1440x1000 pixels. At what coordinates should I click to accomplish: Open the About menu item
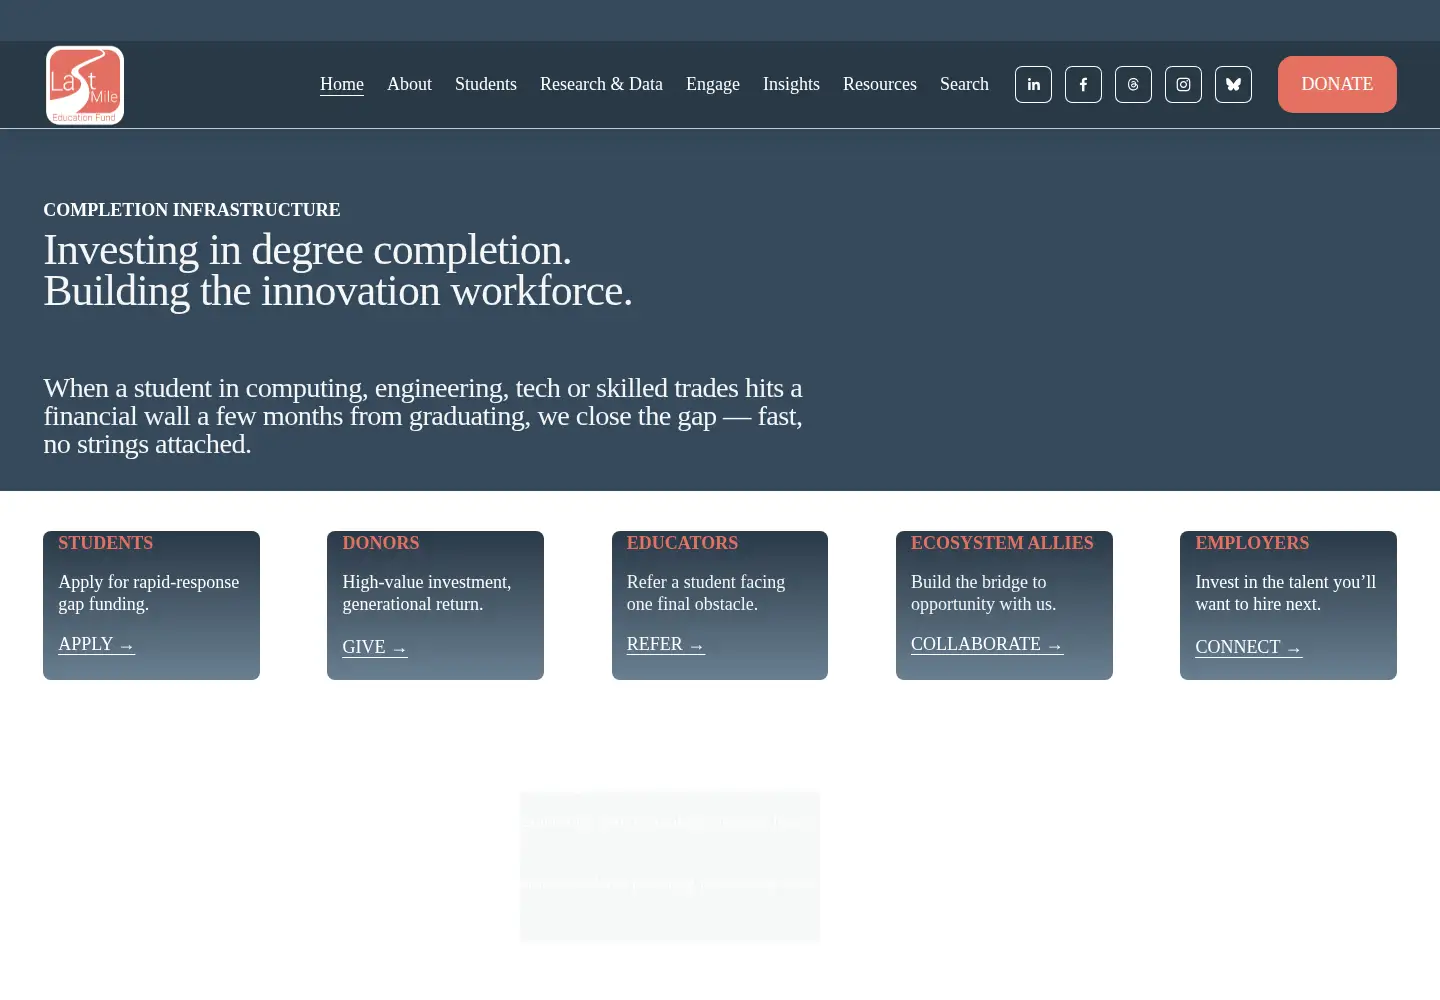[409, 84]
